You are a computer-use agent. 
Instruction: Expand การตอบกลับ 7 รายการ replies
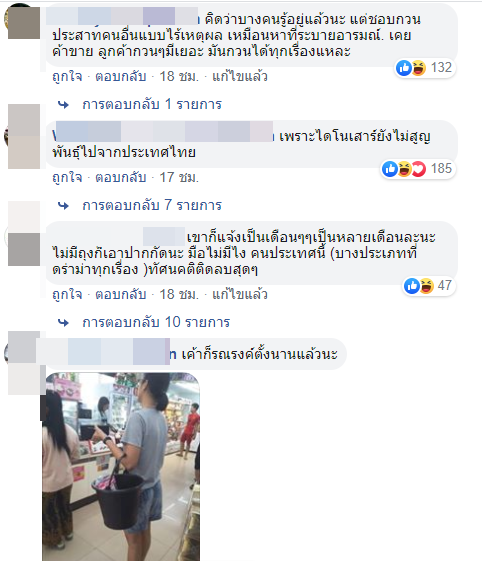point(152,205)
